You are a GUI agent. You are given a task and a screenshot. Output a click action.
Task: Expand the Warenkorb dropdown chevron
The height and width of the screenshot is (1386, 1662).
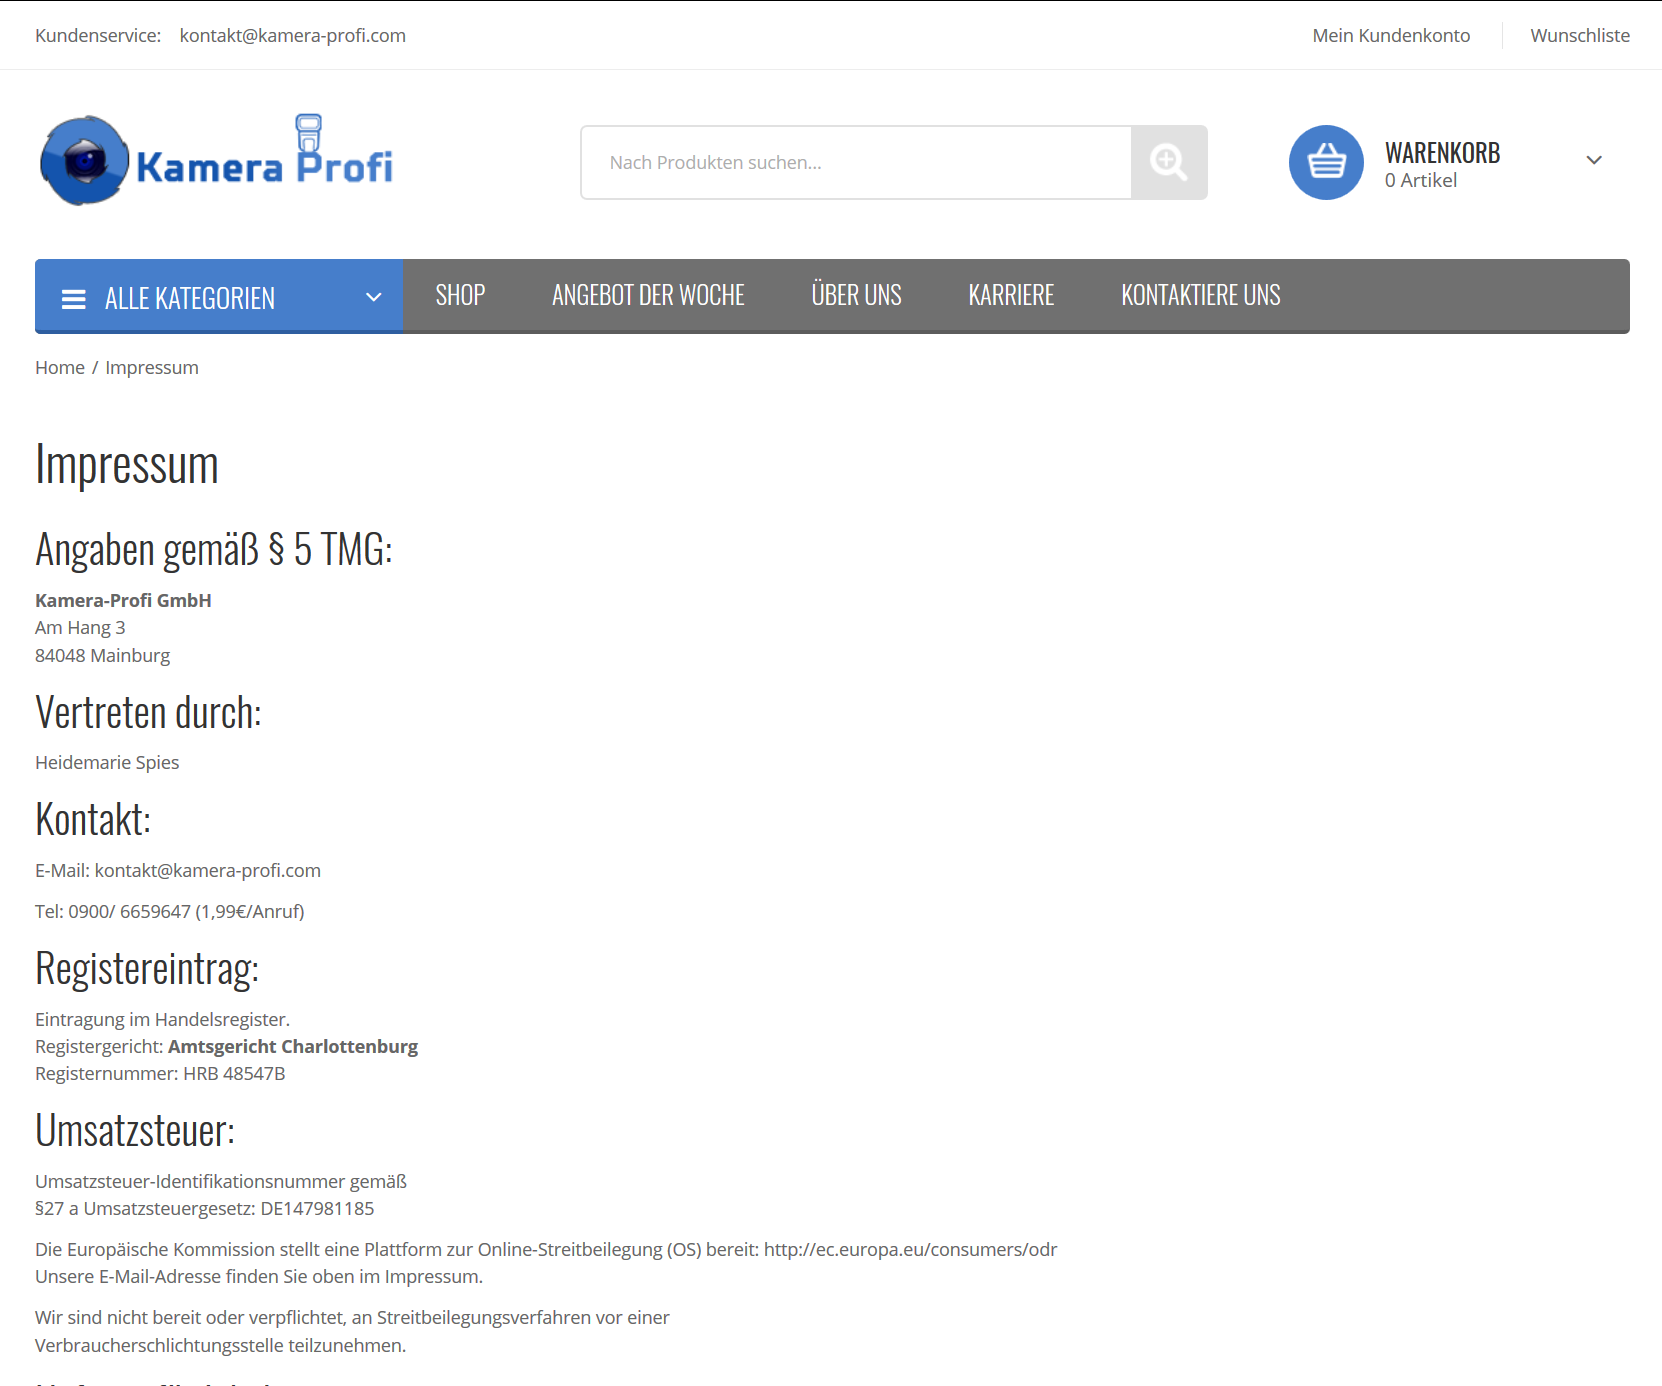(x=1594, y=160)
